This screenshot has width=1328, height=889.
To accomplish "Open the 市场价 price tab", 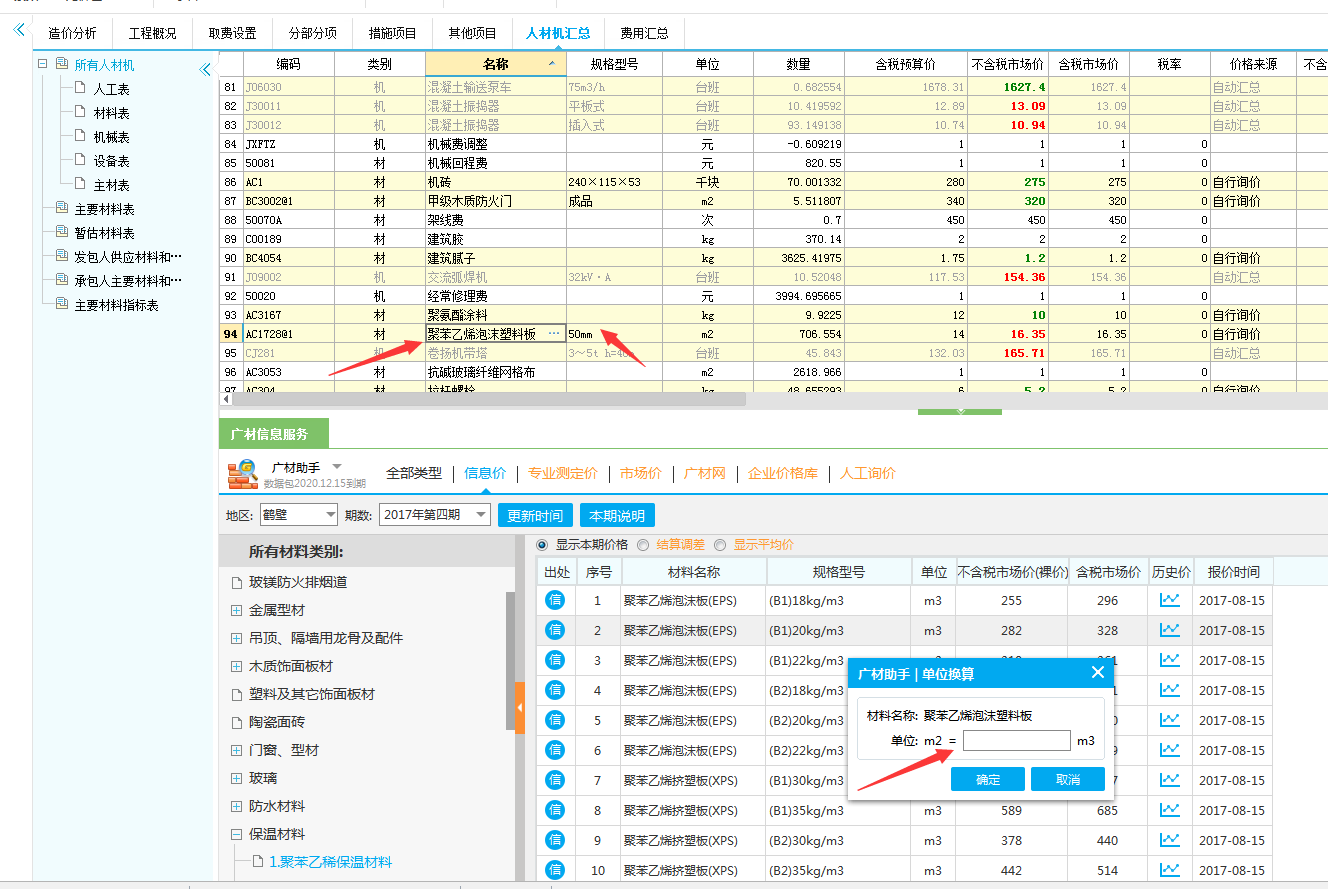I will pos(640,473).
